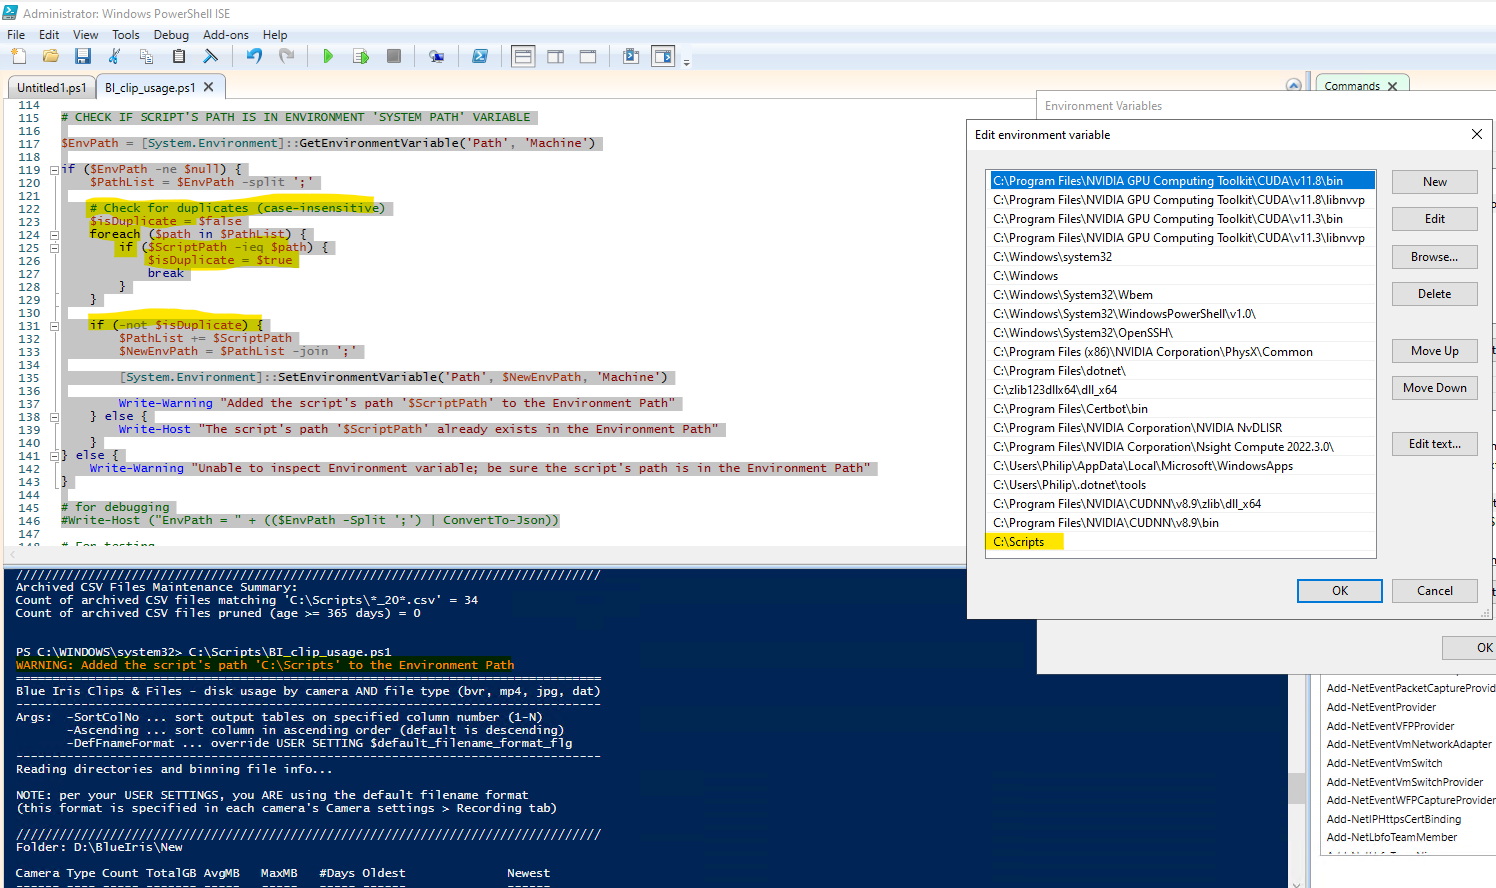
Task: Collapse the foreach fold at line 124
Action: pos(54,235)
